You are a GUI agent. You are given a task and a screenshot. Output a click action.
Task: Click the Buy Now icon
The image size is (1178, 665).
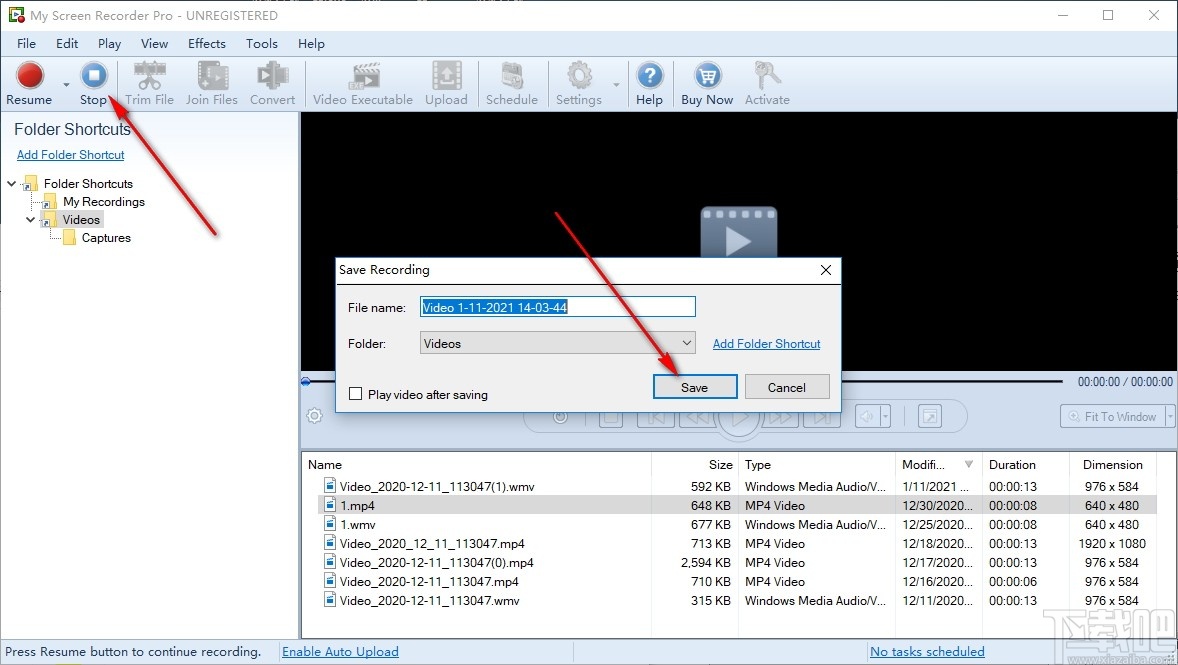tap(707, 83)
